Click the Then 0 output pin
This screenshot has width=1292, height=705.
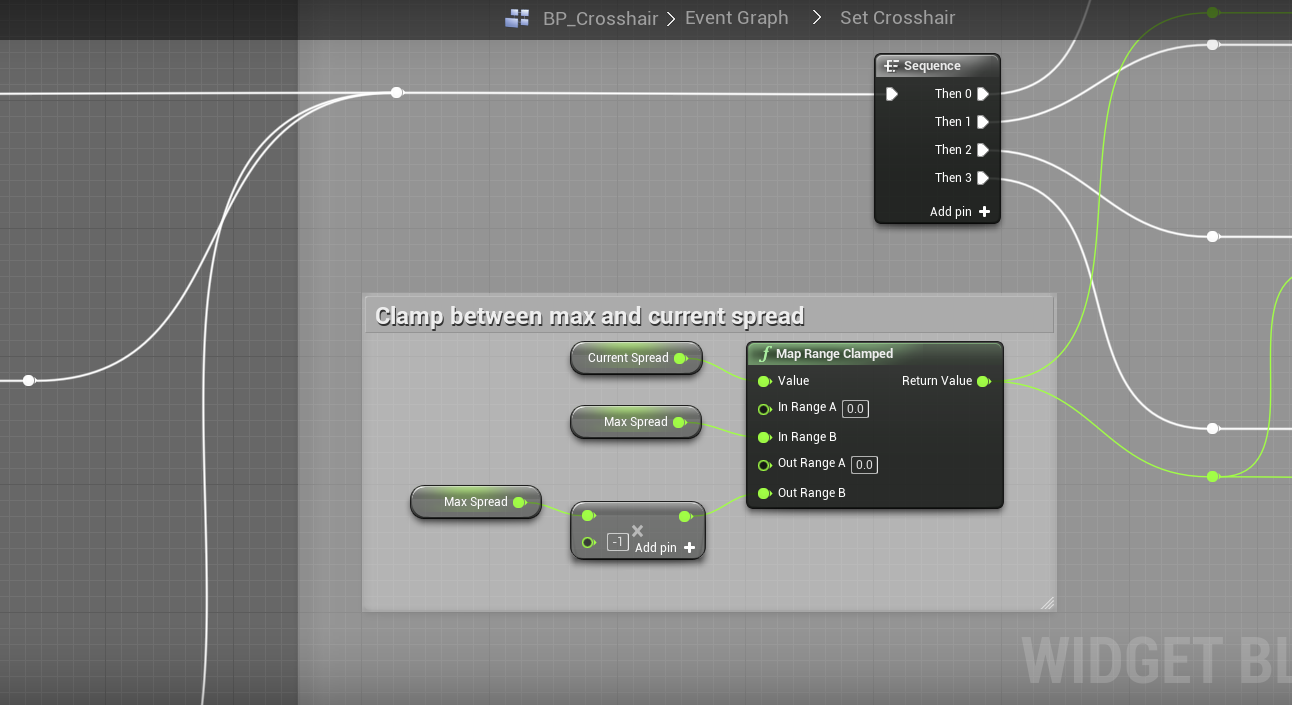click(x=983, y=94)
